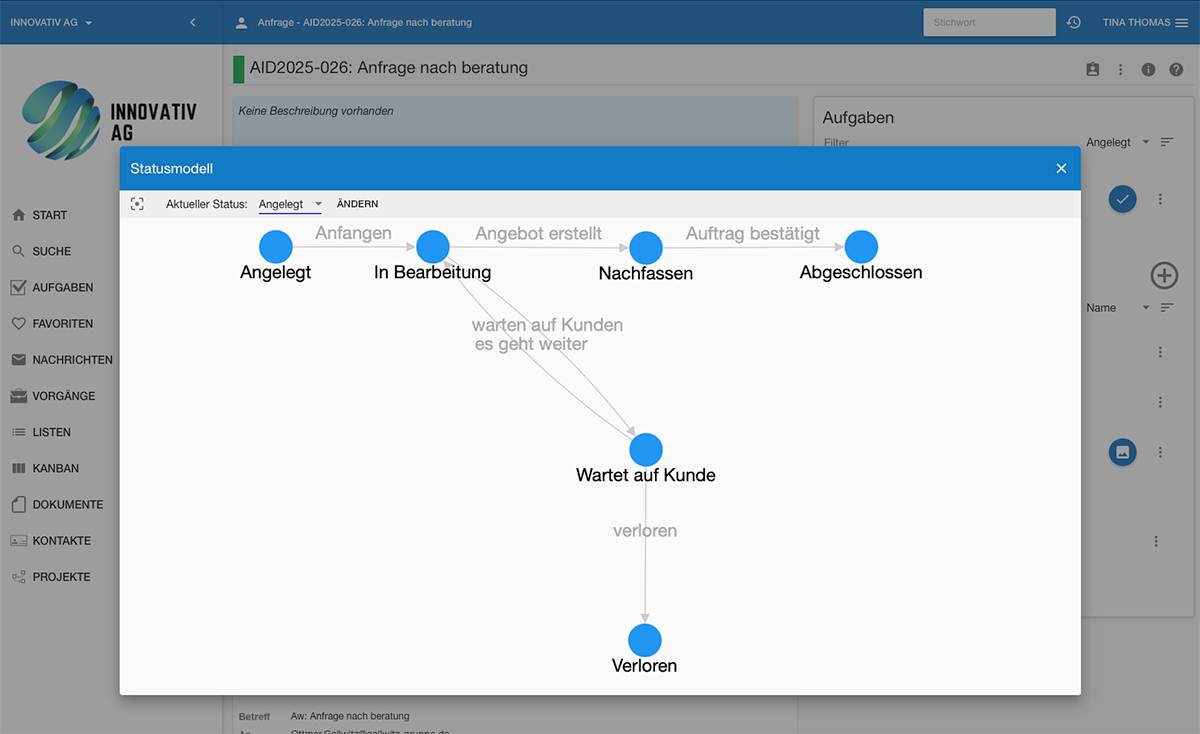Toggle the blue task checkmark in Aufgaben
1200x734 pixels.
point(1122,199)
